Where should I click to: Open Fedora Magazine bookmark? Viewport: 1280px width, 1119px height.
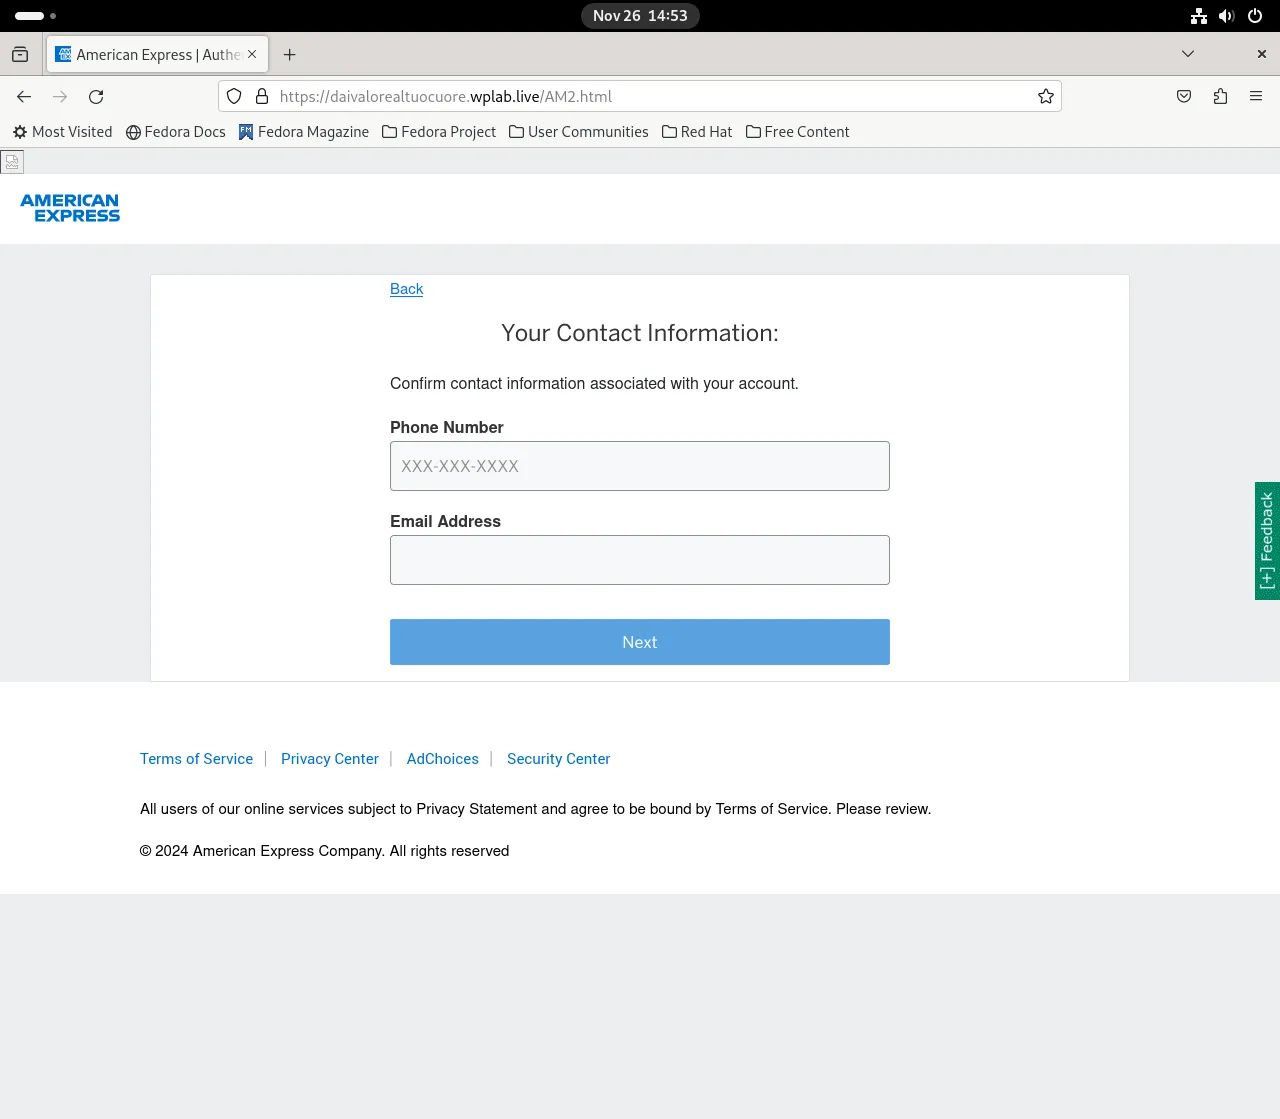click(304, 132)
